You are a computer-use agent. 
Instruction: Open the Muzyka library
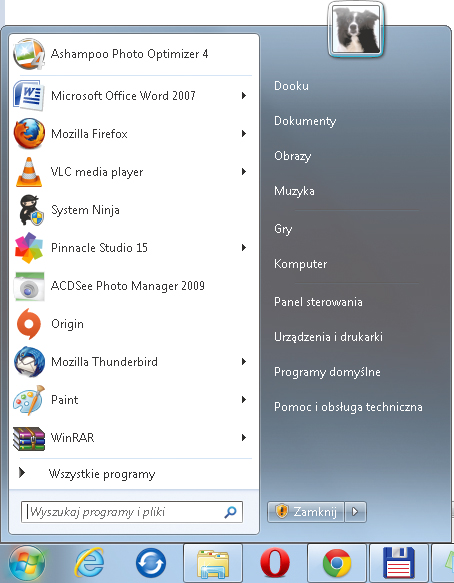(294, 191)
